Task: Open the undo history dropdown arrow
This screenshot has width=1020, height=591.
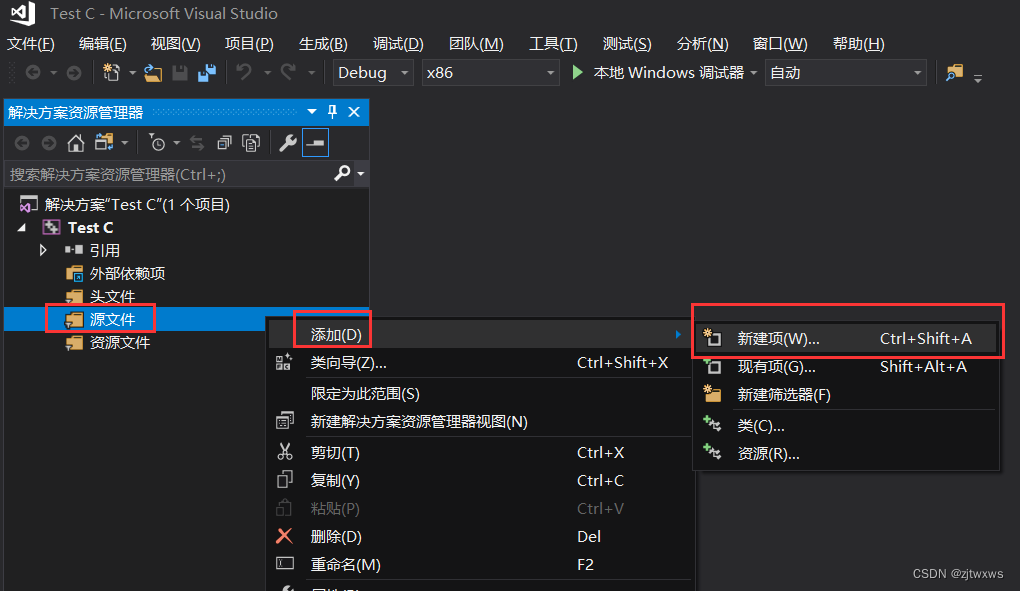Action: [x=267, y=73]
